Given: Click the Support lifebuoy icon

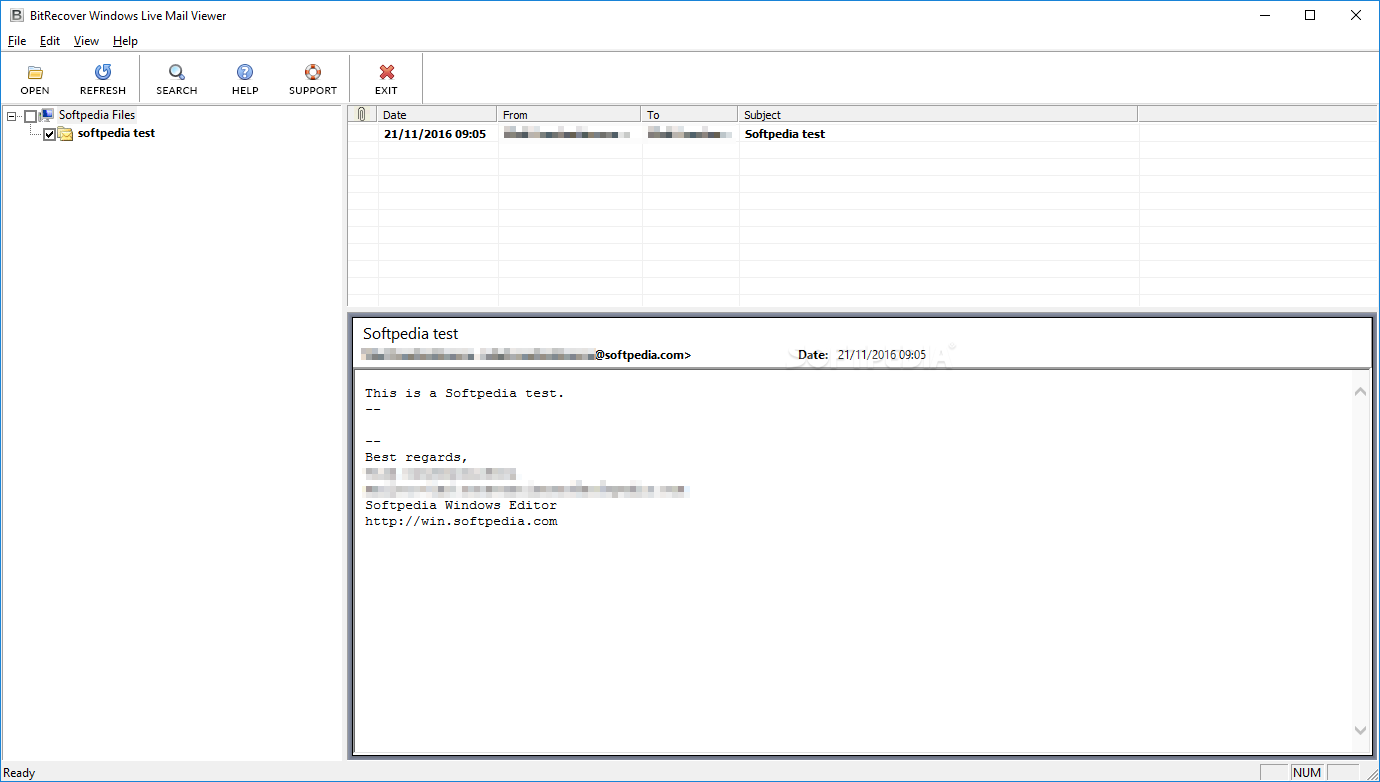Looking at the screenshot, I should 313,72.
